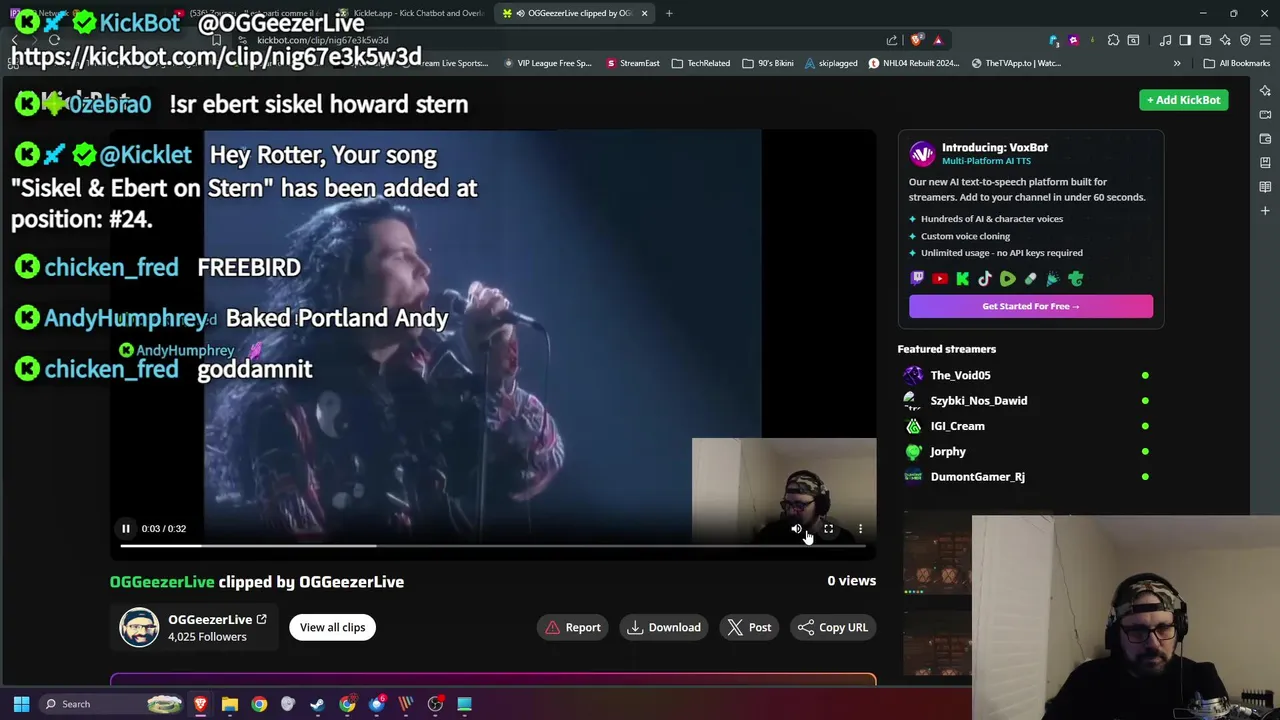
Task: Click the share page icon in address bar
Action: click(x=892, y=40)
